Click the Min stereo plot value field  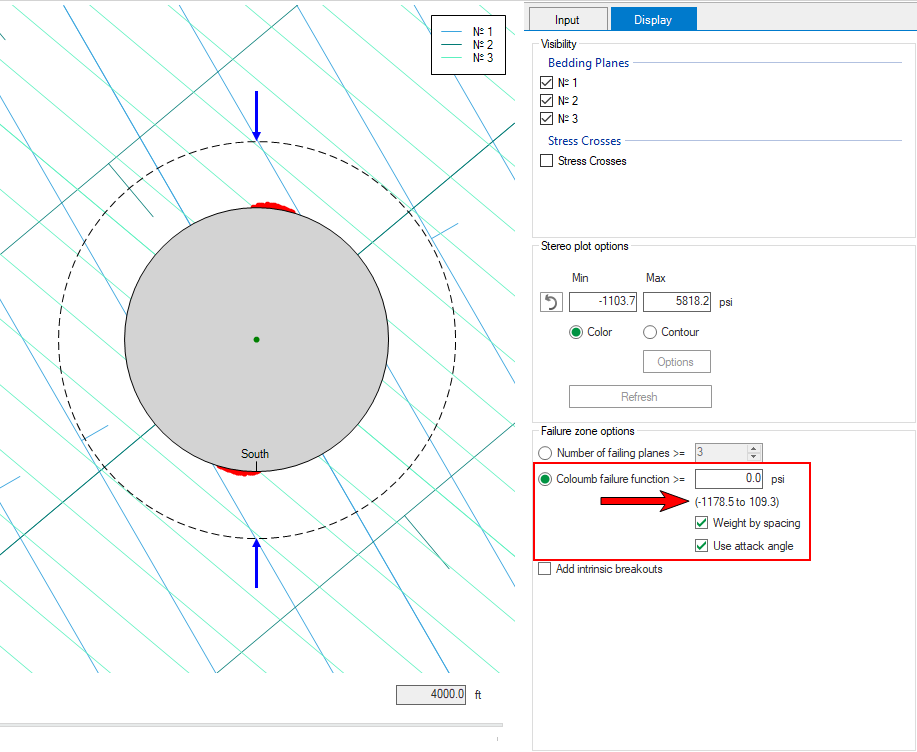click(603, 302)
